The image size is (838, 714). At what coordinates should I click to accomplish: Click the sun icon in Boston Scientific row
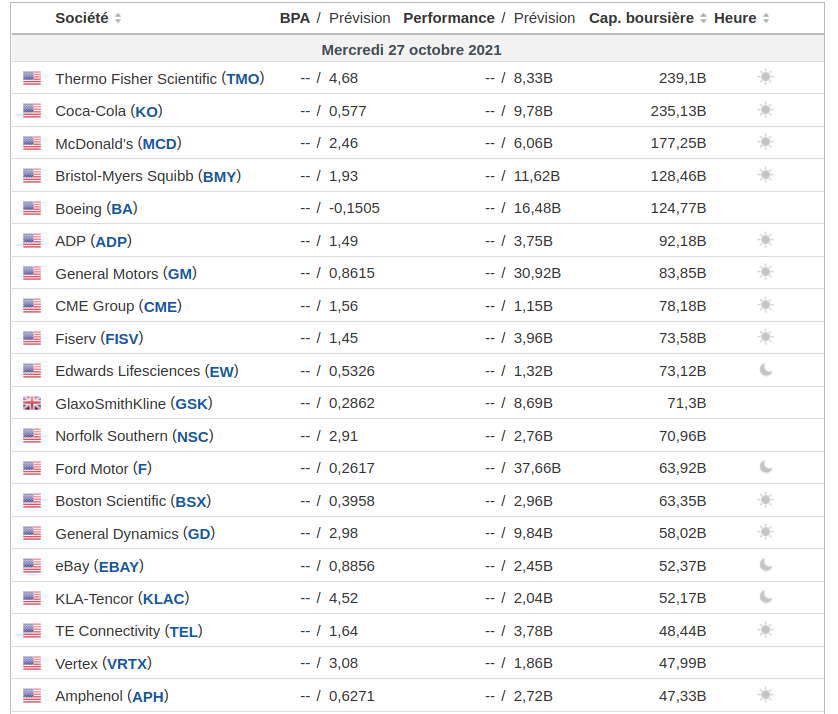[765, 500]
